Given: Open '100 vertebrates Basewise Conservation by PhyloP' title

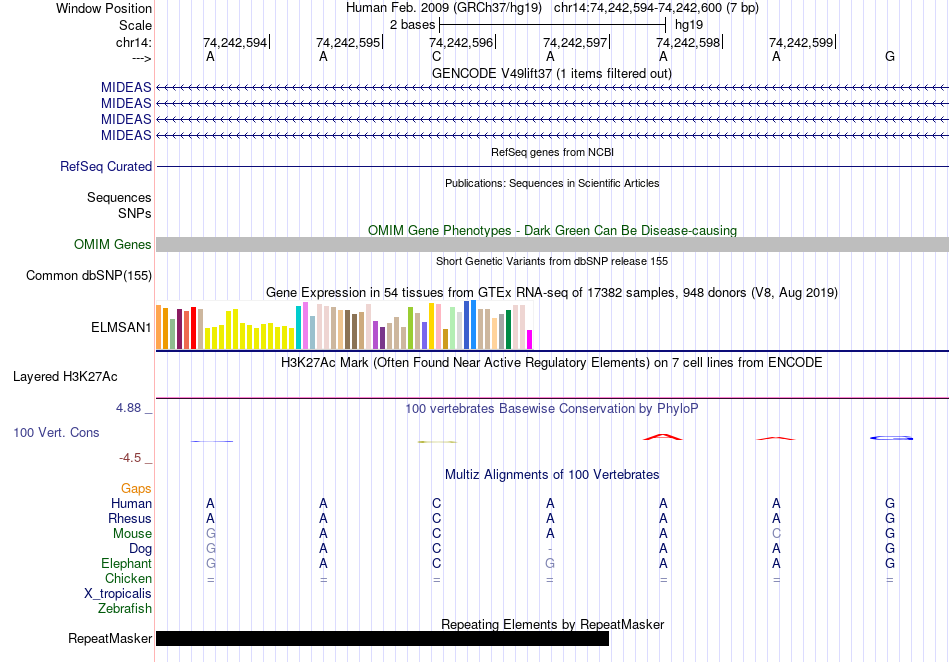Looking at the screenshot, I should pyautogui.click(x=551, y=408).
